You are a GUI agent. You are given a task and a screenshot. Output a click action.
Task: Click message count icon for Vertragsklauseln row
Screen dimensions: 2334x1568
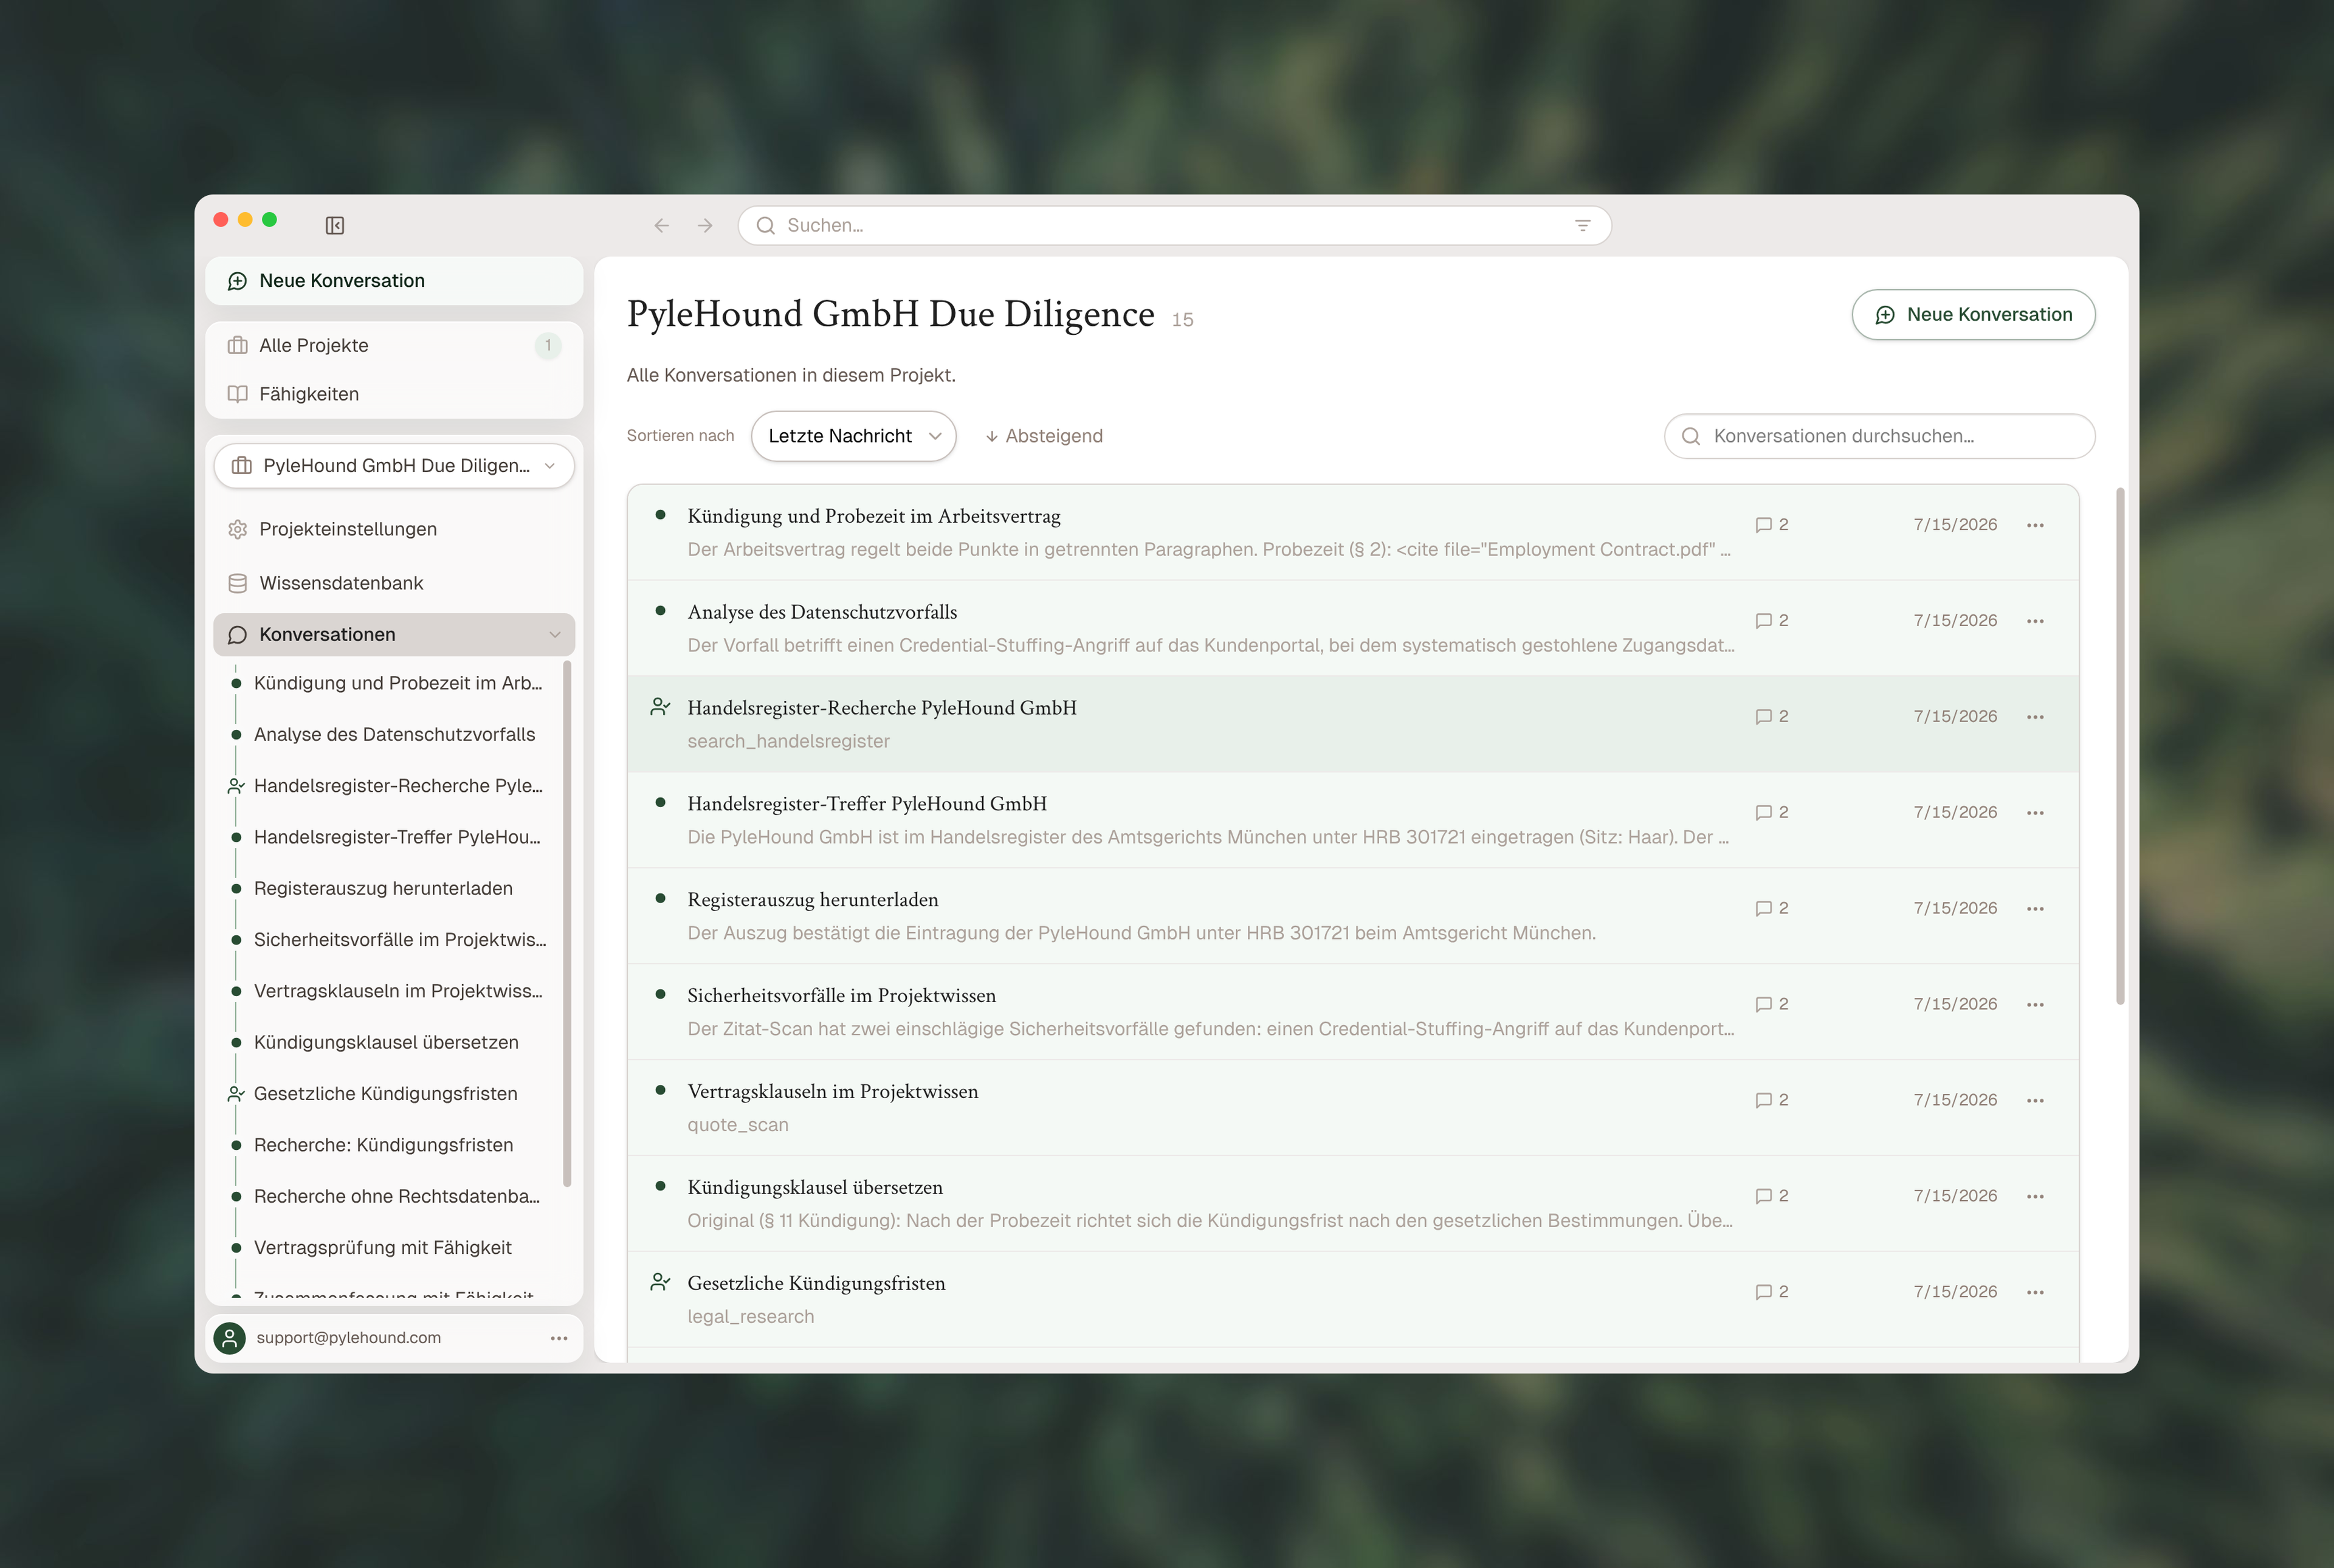(x=1764, y=1101)
